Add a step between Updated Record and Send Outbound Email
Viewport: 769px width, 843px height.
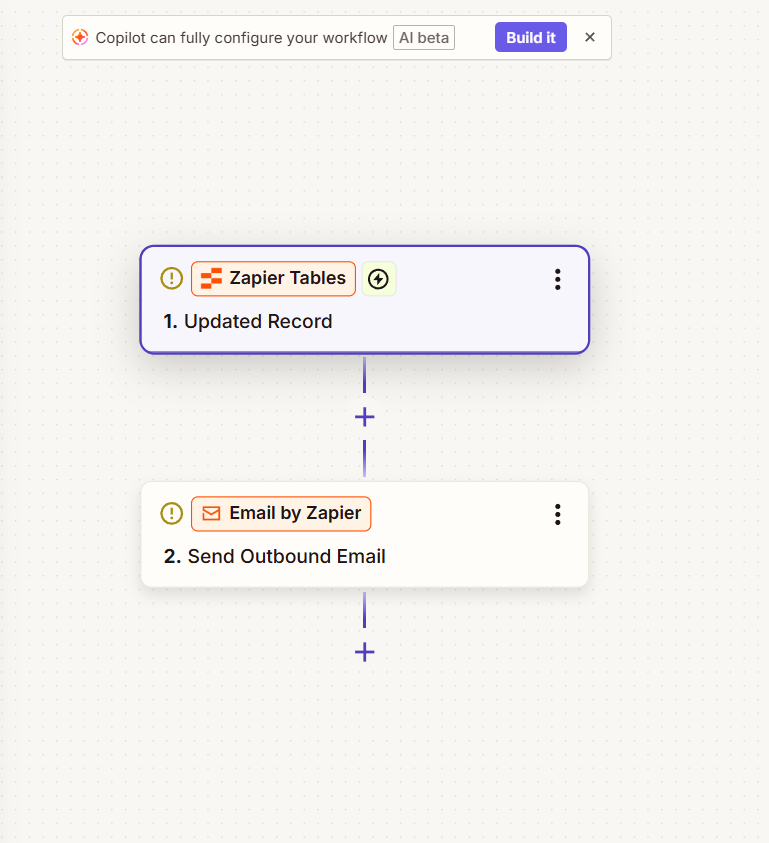364,417
